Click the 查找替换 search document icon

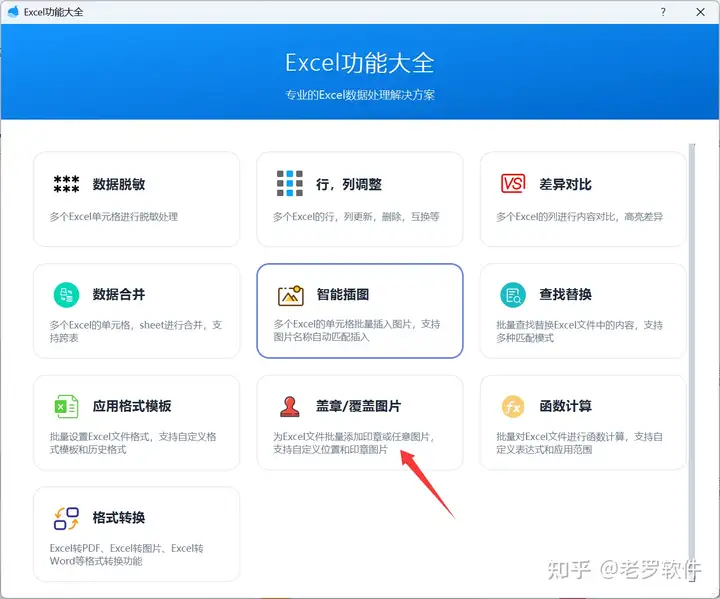click(513, 294)
